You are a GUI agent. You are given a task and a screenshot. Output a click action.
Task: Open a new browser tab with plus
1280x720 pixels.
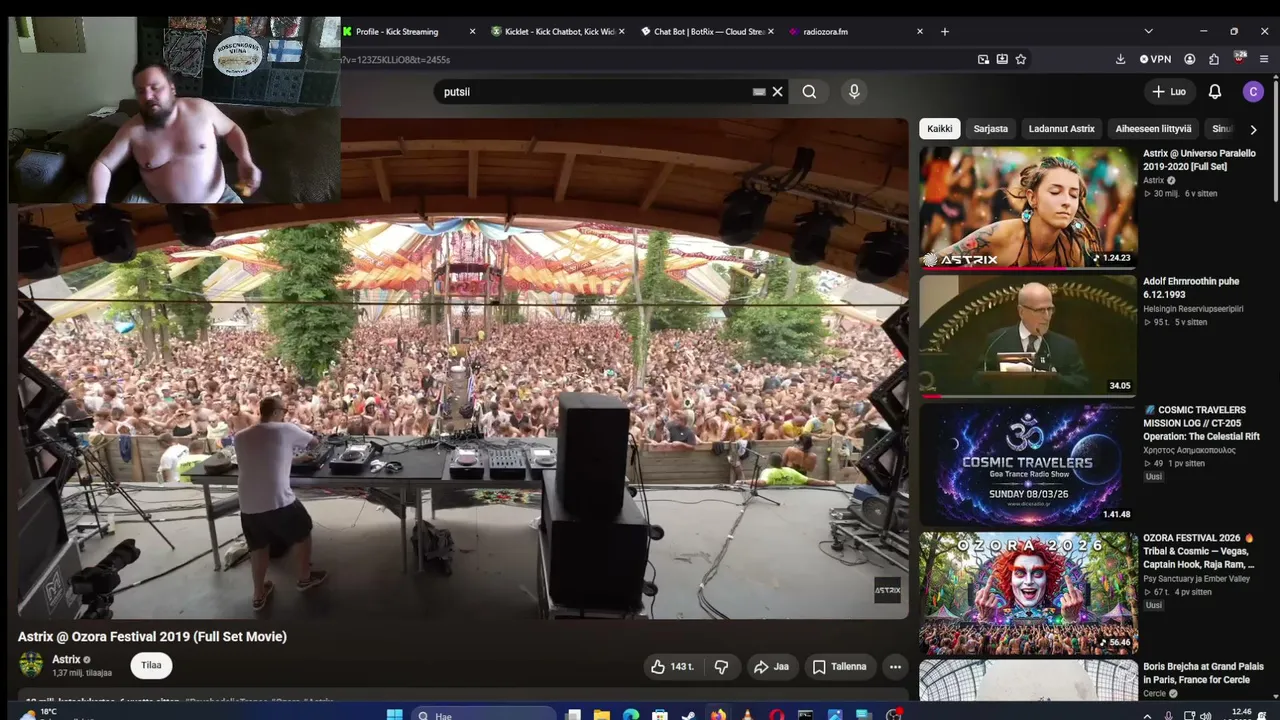point(945,31)
